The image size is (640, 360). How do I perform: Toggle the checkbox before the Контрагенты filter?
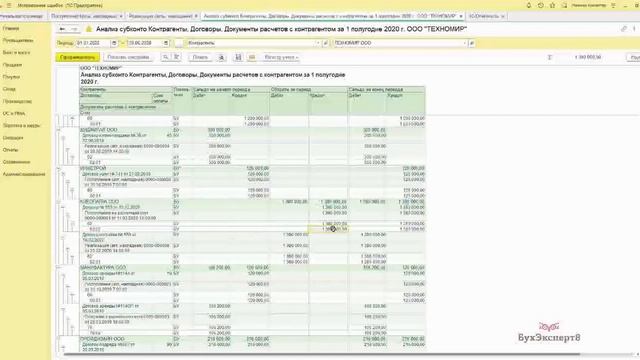(179, 43)
